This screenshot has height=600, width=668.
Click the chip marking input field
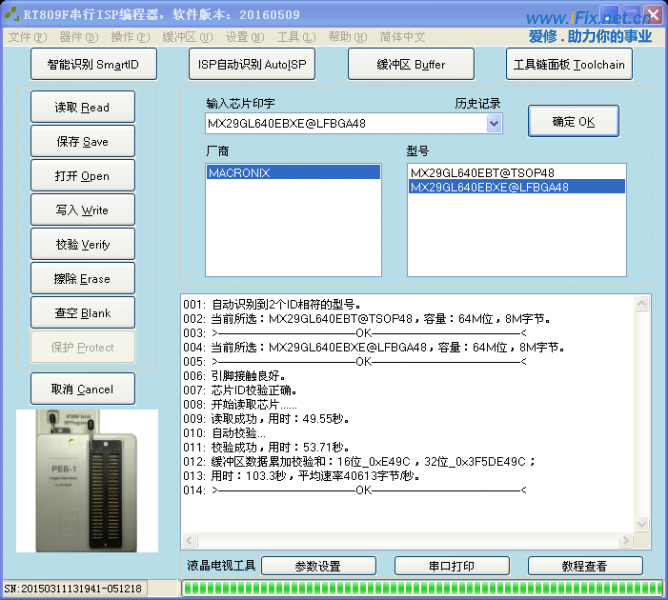(344, 123)
